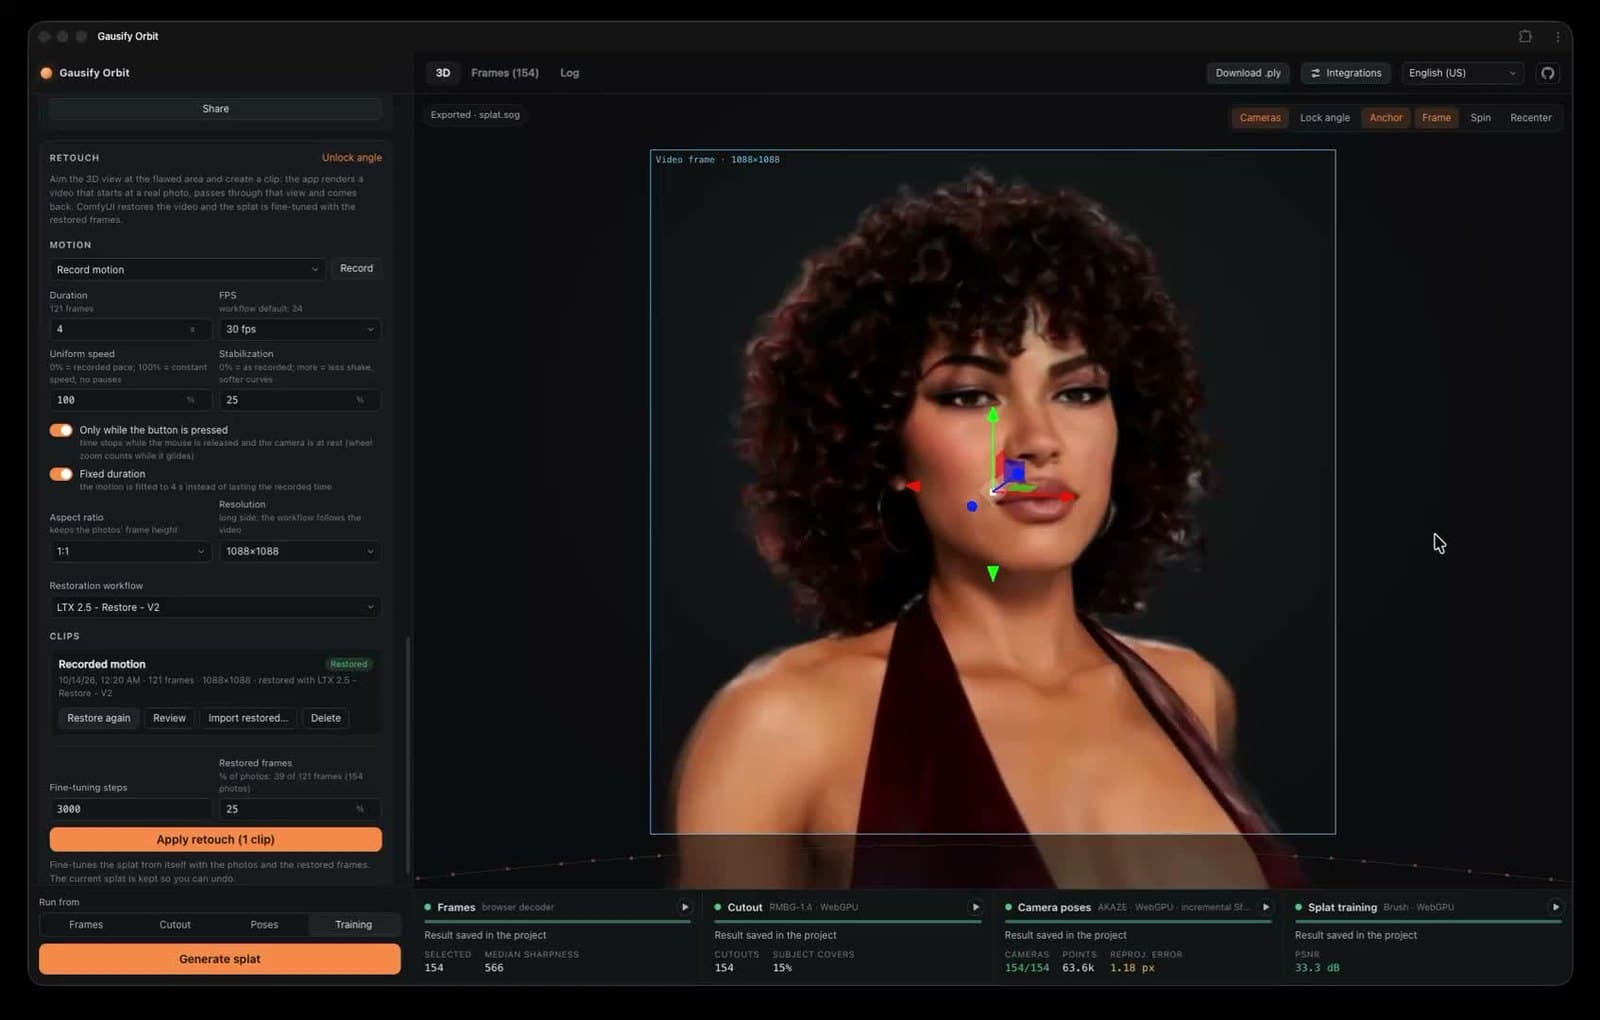This screenshot has width=1600, height=1020.
Task: Toggle the Anchor view option
Action: coord(1385,118)
